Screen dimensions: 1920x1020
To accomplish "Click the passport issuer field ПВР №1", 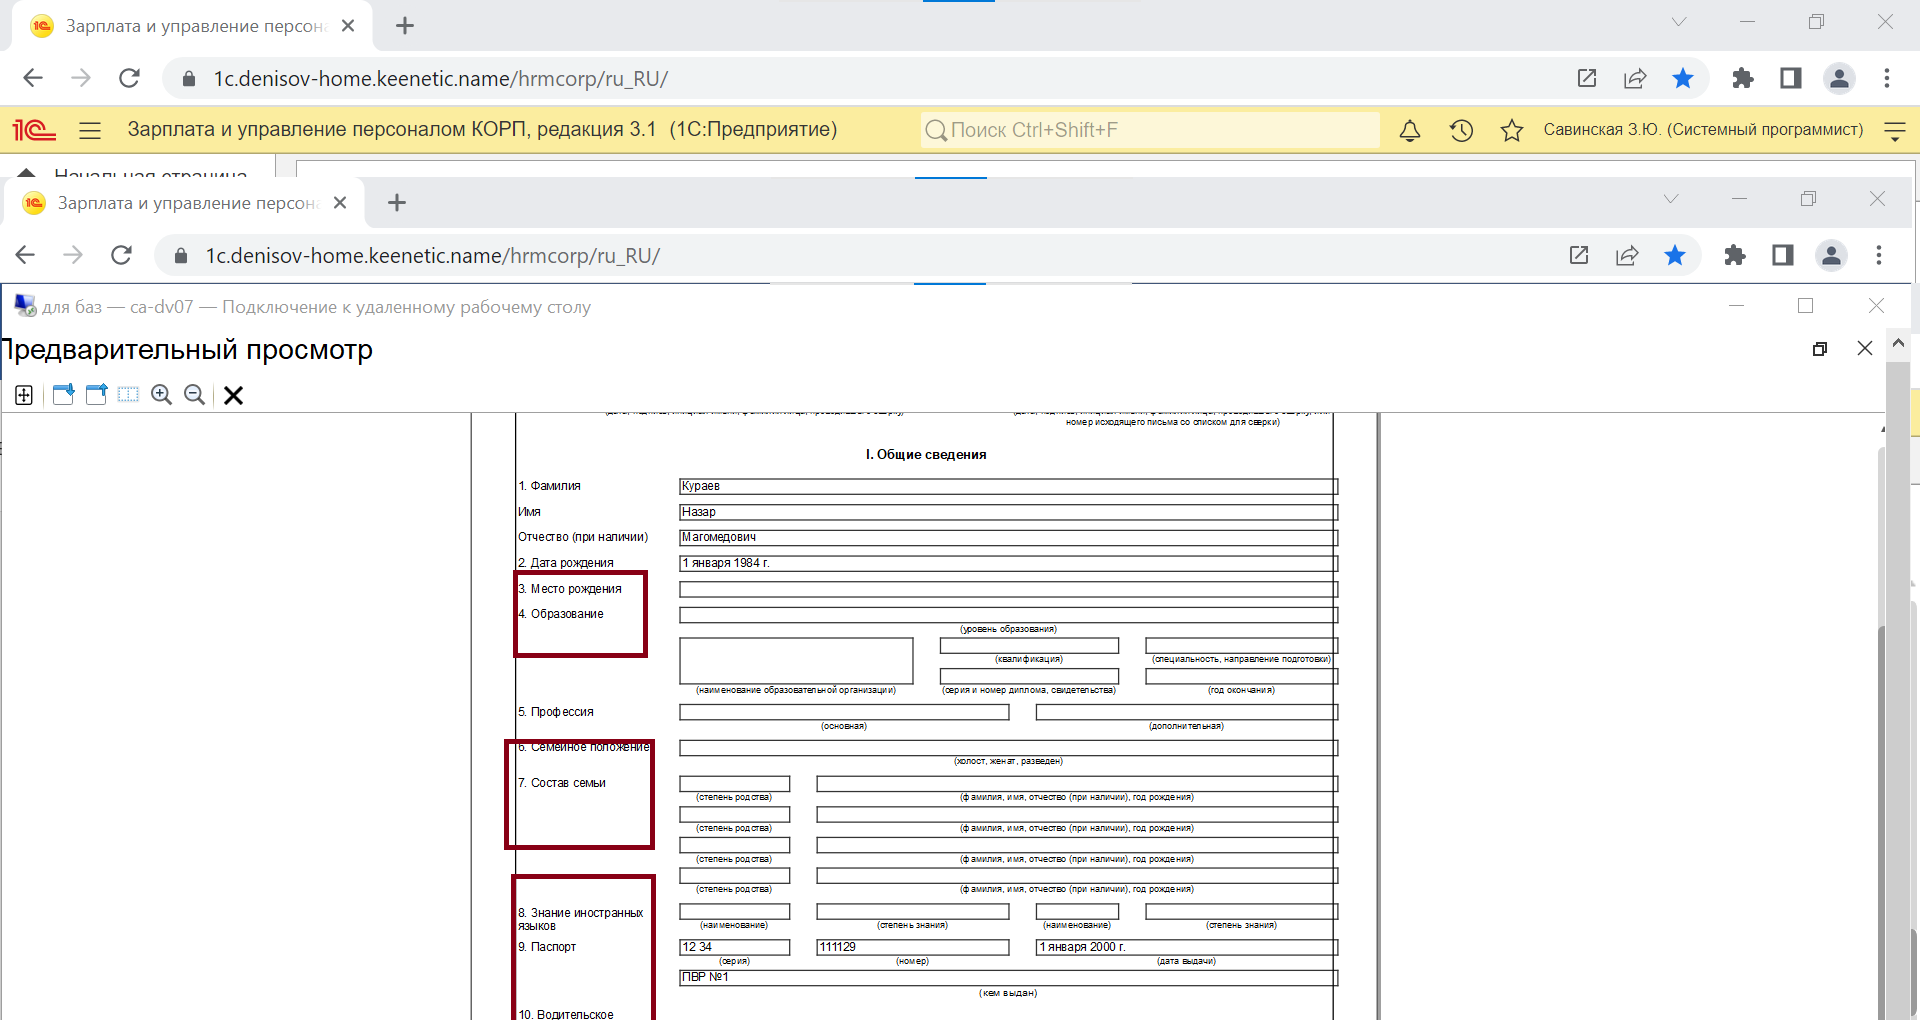I will tap(1007, 977).
